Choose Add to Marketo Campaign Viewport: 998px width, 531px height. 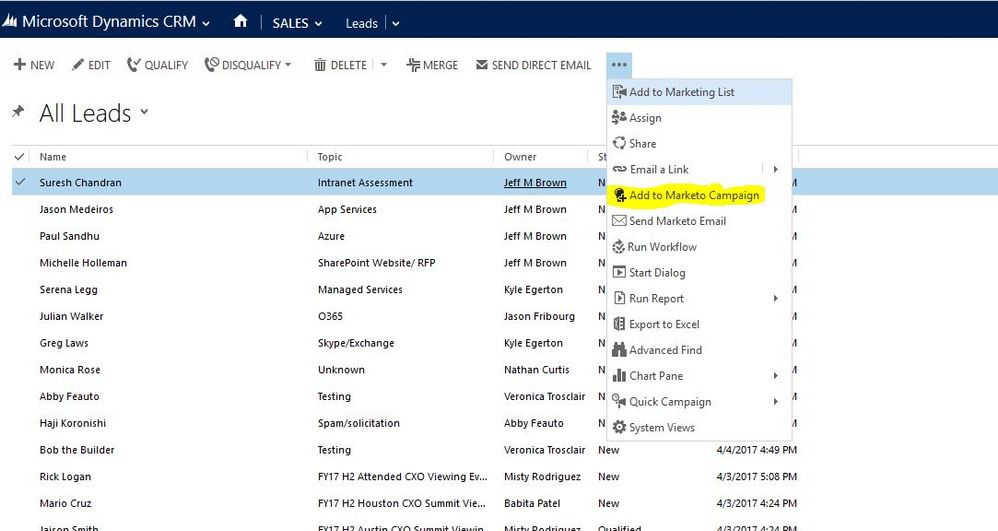[x=699, y=195]
